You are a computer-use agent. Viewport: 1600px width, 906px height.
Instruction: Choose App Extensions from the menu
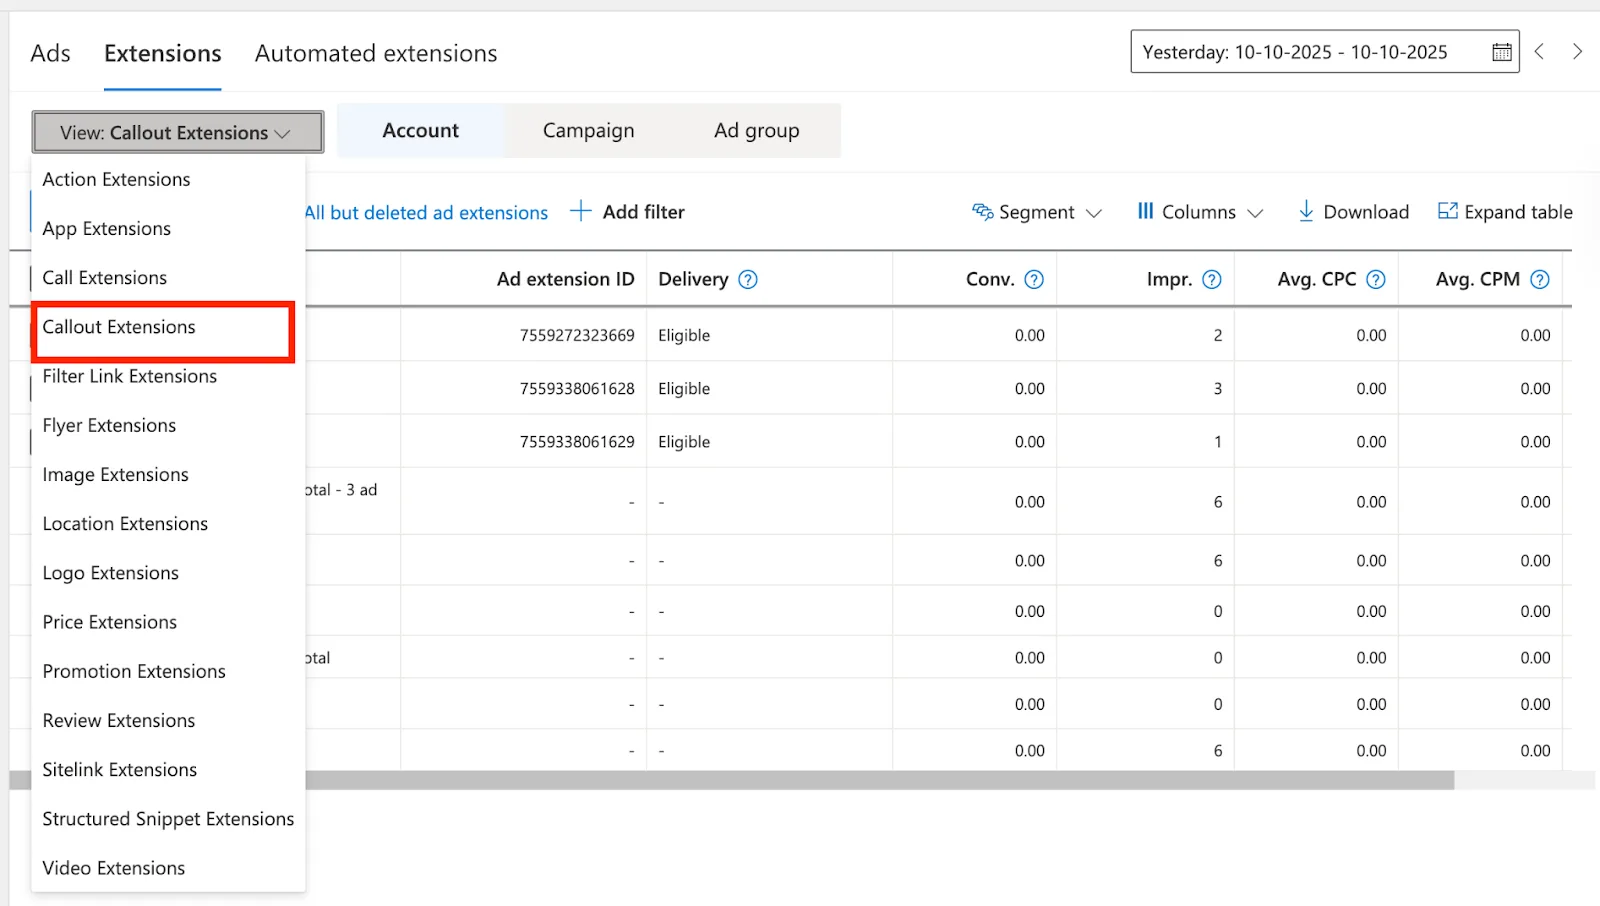(168, 228)
